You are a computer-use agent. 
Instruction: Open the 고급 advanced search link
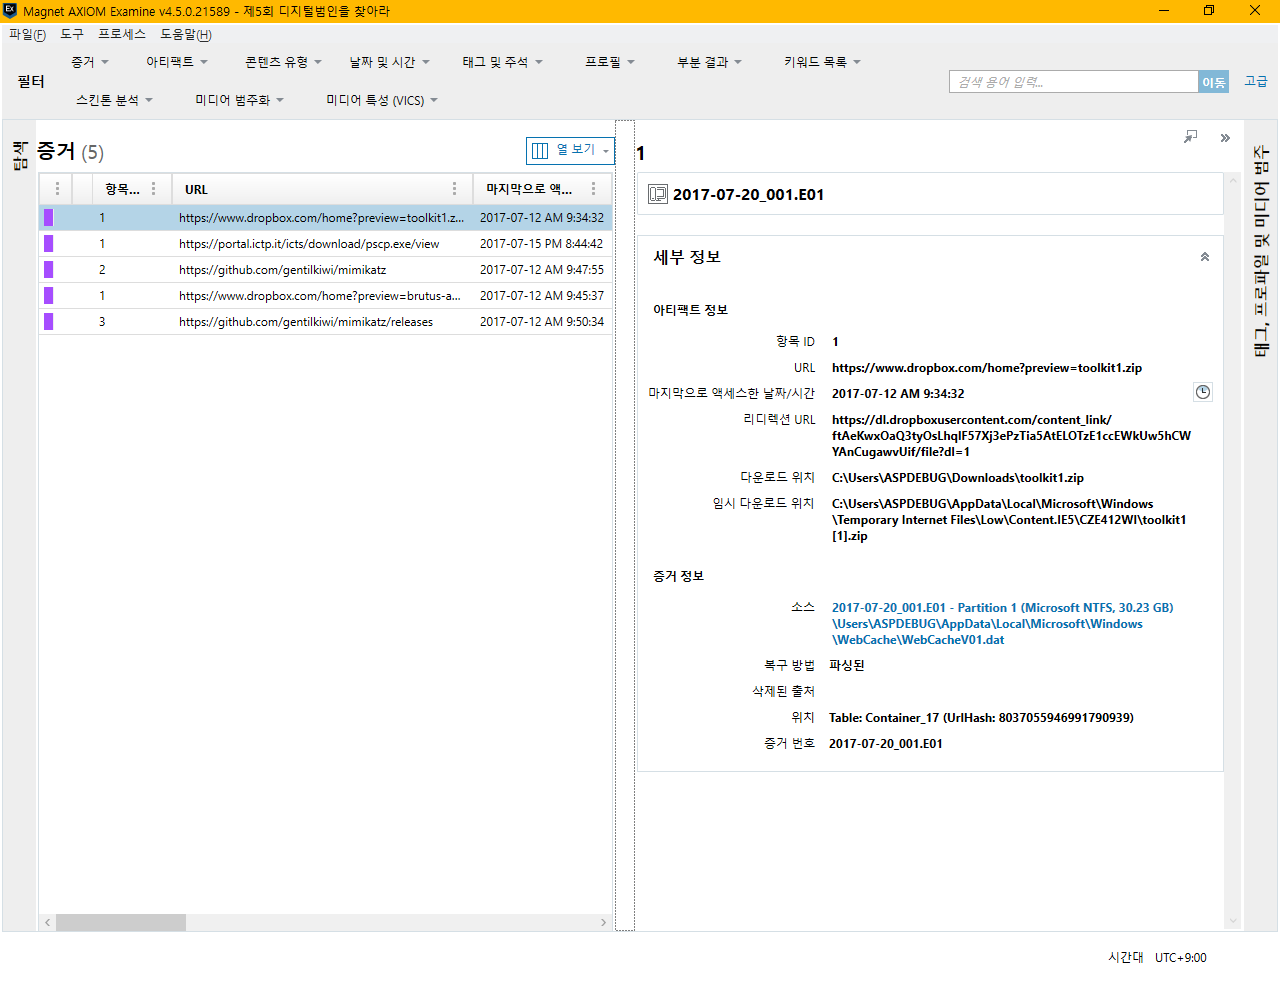tap(1256, 81)
